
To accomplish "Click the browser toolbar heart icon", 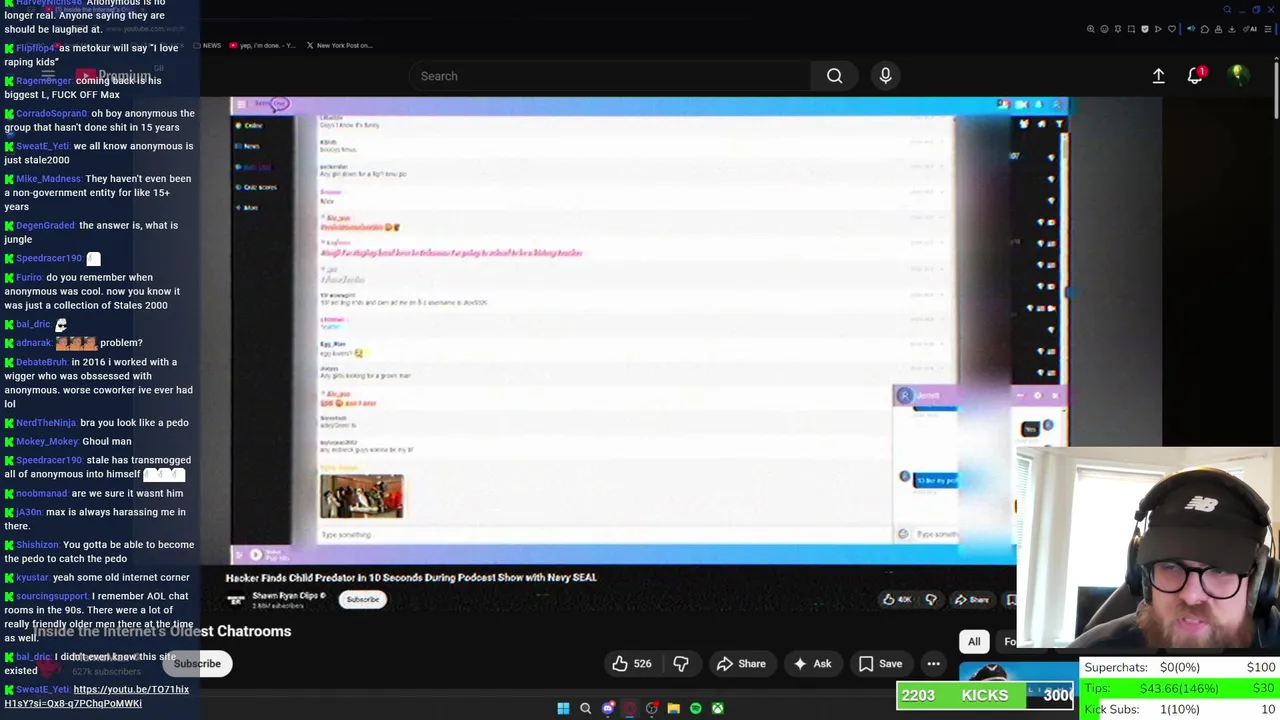I will coord(1172,29).
